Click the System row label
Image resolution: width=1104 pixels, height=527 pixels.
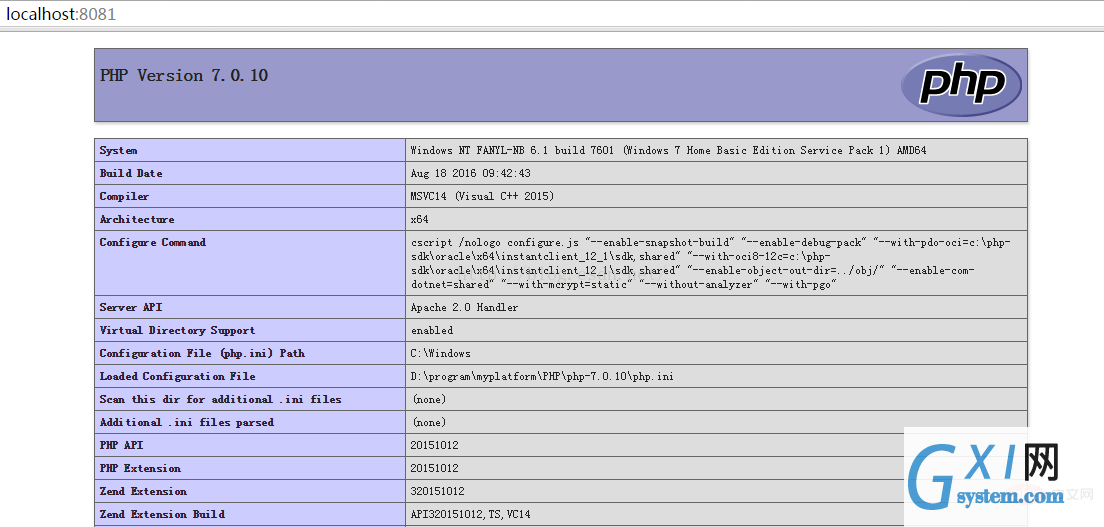(118, 150)
